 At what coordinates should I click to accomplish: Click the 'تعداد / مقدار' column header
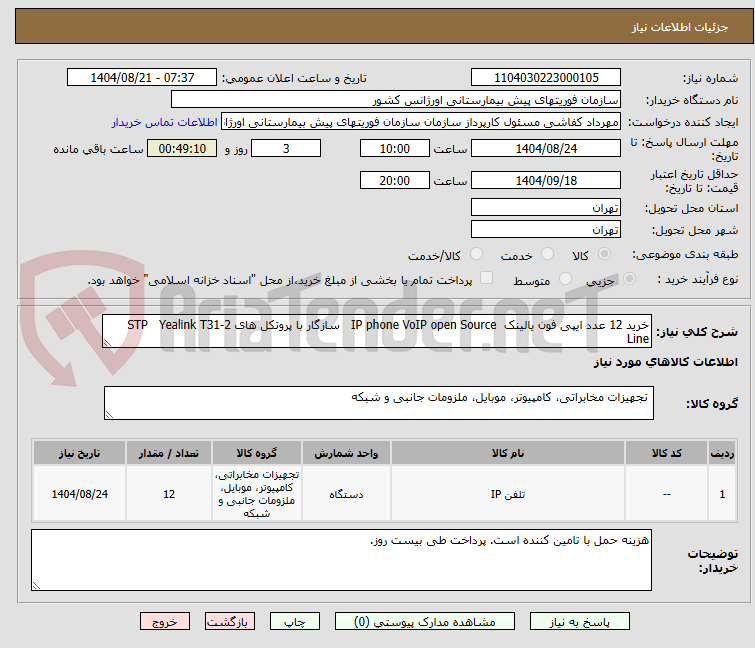169,453
